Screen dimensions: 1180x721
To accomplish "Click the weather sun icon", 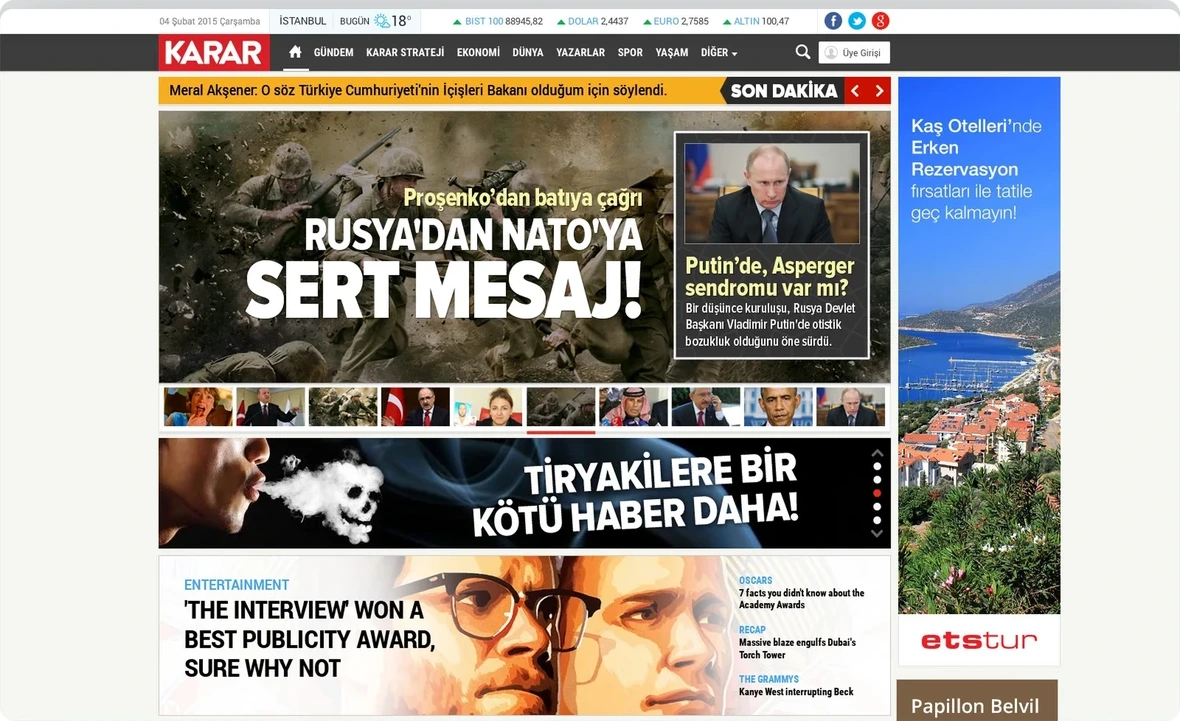I will click(382, 21).
